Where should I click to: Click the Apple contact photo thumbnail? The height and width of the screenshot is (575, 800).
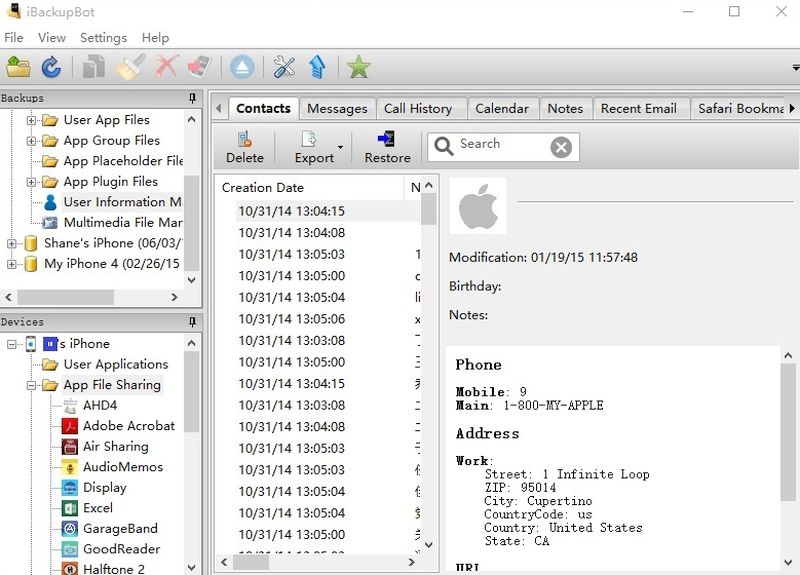(478, 206)
